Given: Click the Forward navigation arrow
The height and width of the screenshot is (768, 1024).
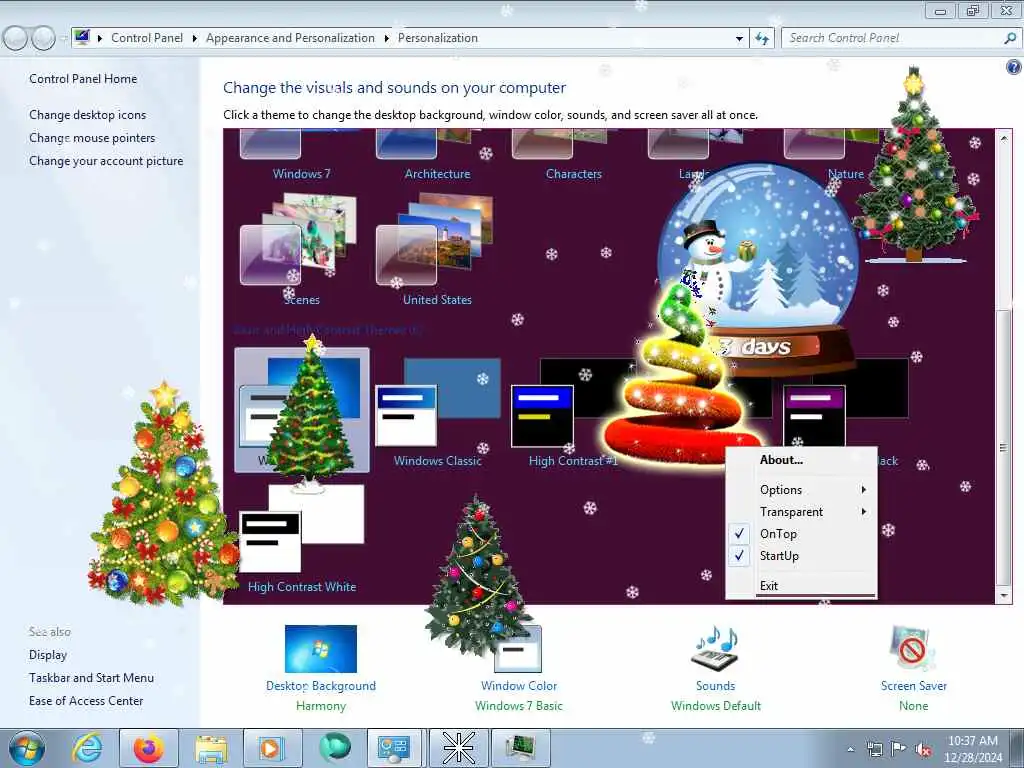Looking at the screenshot, I should [44, 39].
